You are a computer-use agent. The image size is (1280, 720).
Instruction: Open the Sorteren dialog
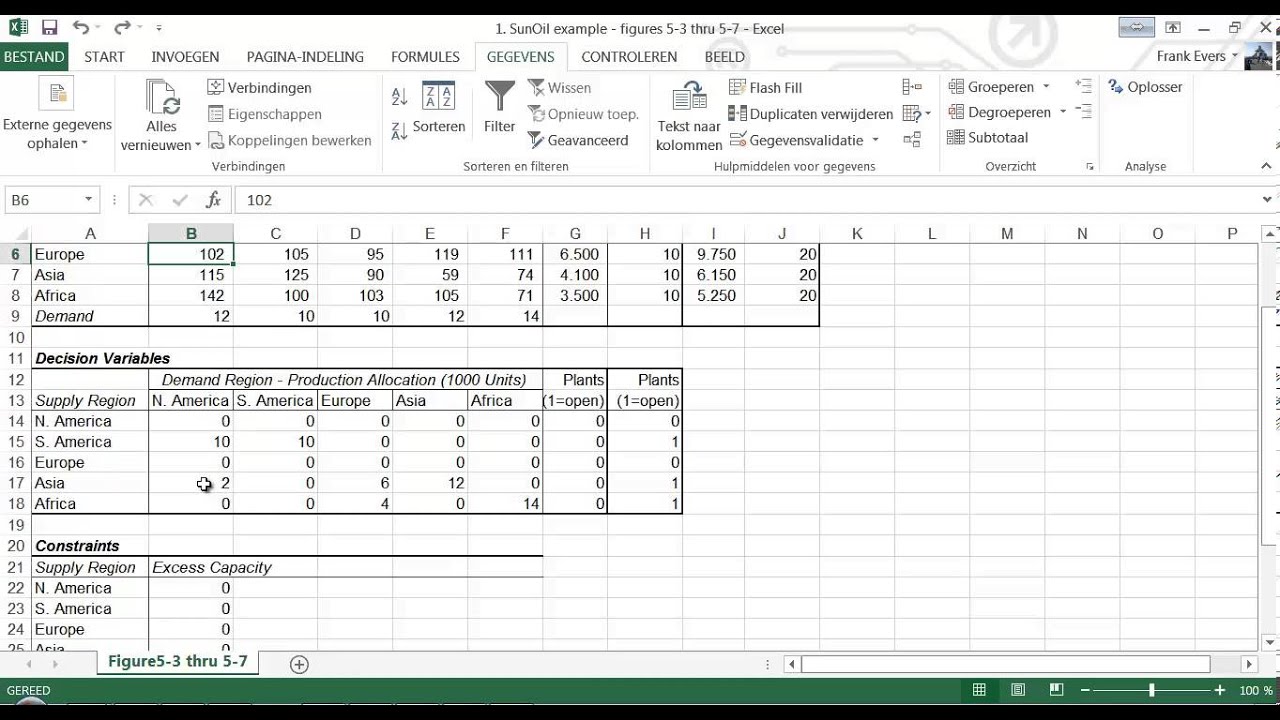tap(439, 108)
